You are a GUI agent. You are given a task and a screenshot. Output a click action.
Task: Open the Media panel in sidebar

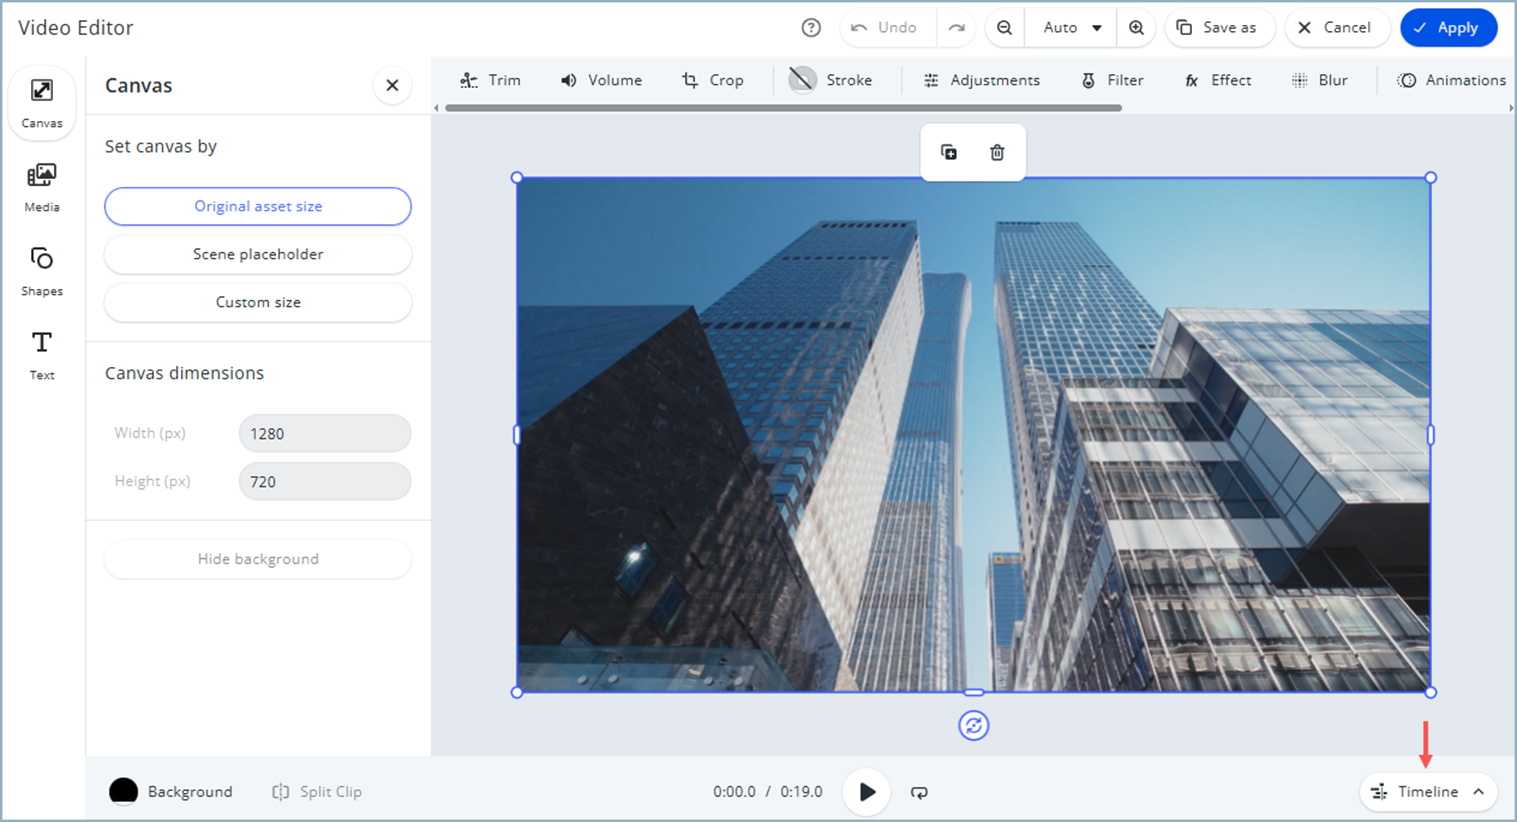tap(42, 187)
